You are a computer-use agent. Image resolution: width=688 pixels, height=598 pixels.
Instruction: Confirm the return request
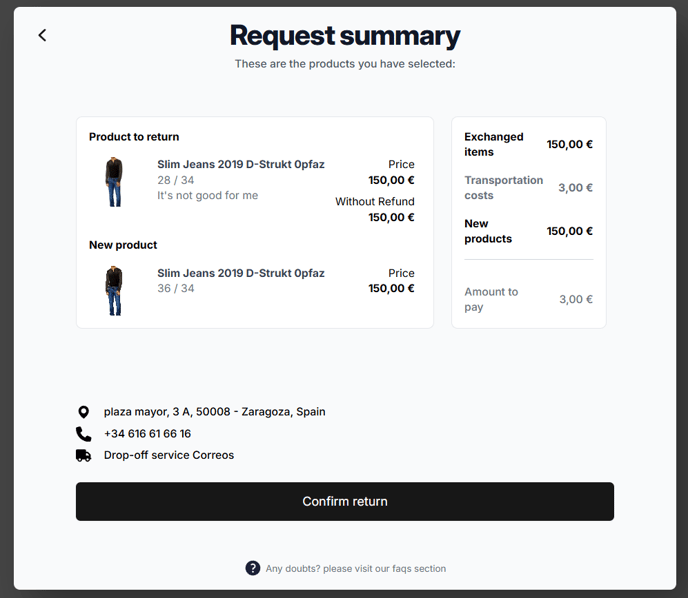tap(345, 501)
